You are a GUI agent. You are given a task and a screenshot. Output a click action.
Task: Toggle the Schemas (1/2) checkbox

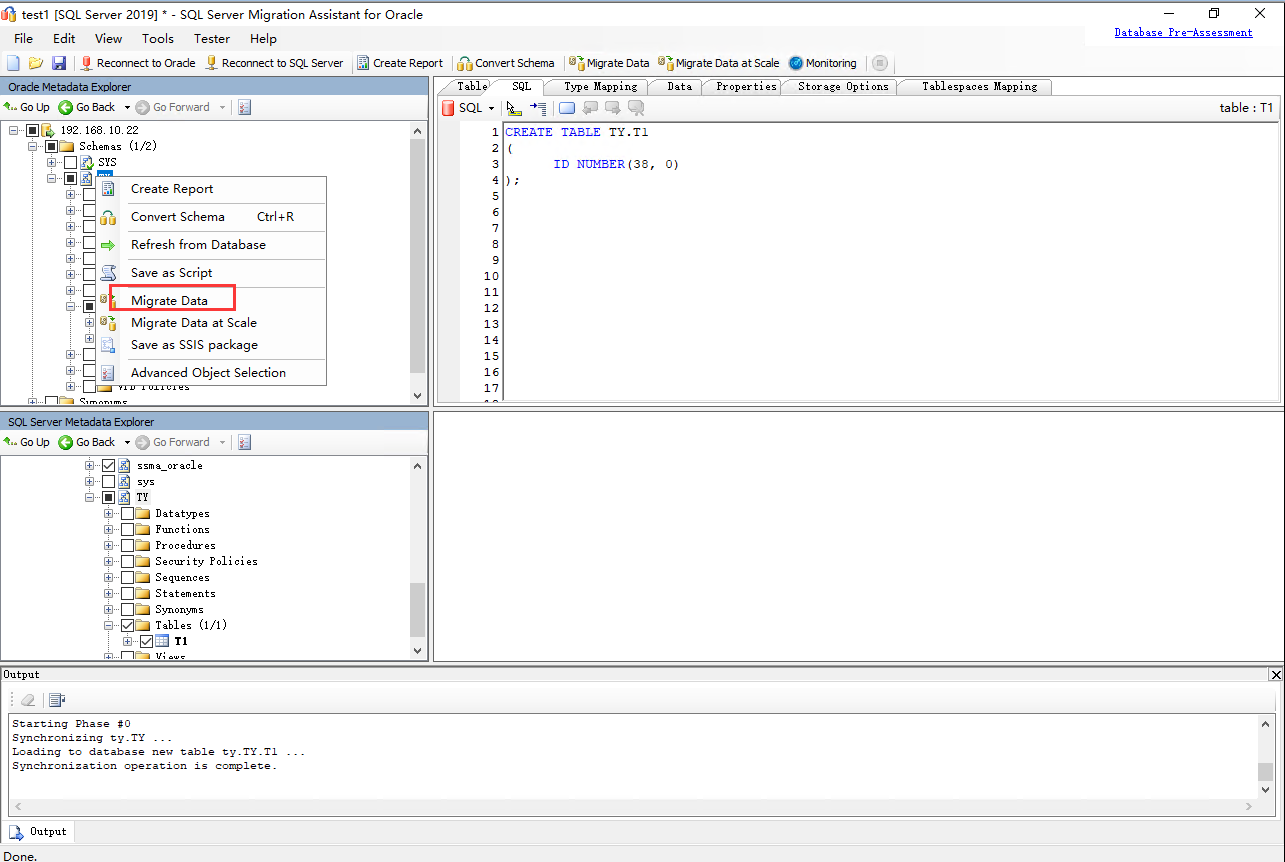(x=52, y=146)
